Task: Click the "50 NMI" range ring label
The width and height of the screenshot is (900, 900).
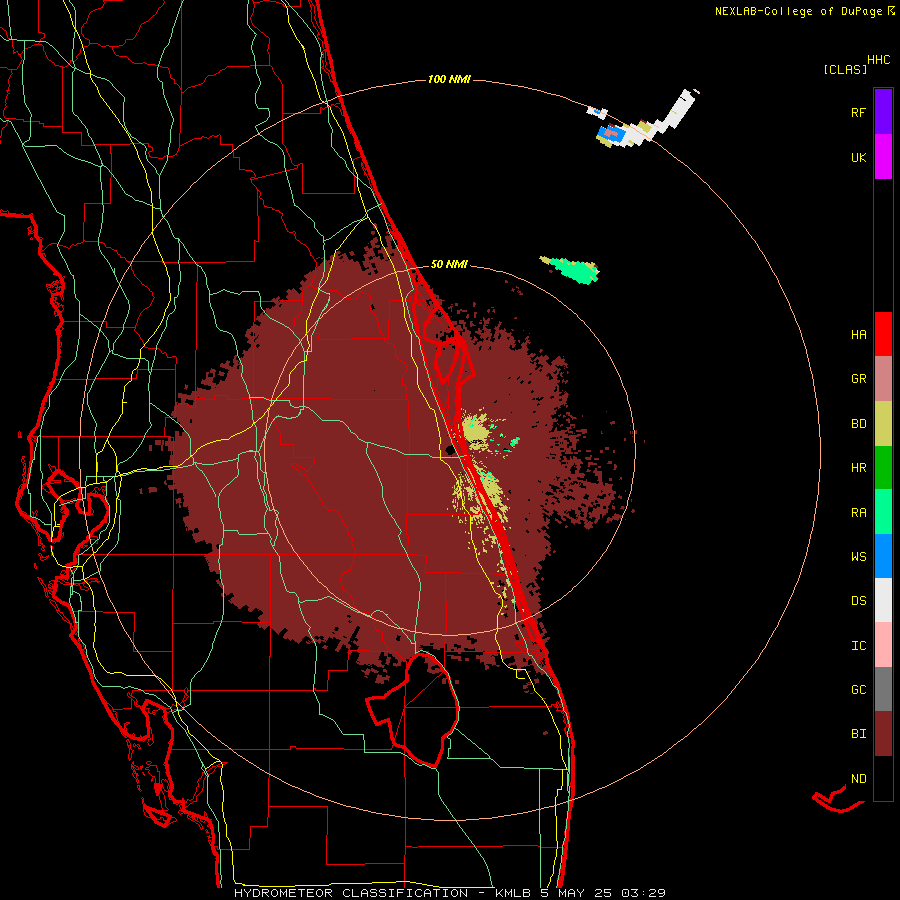Action: 449,264
